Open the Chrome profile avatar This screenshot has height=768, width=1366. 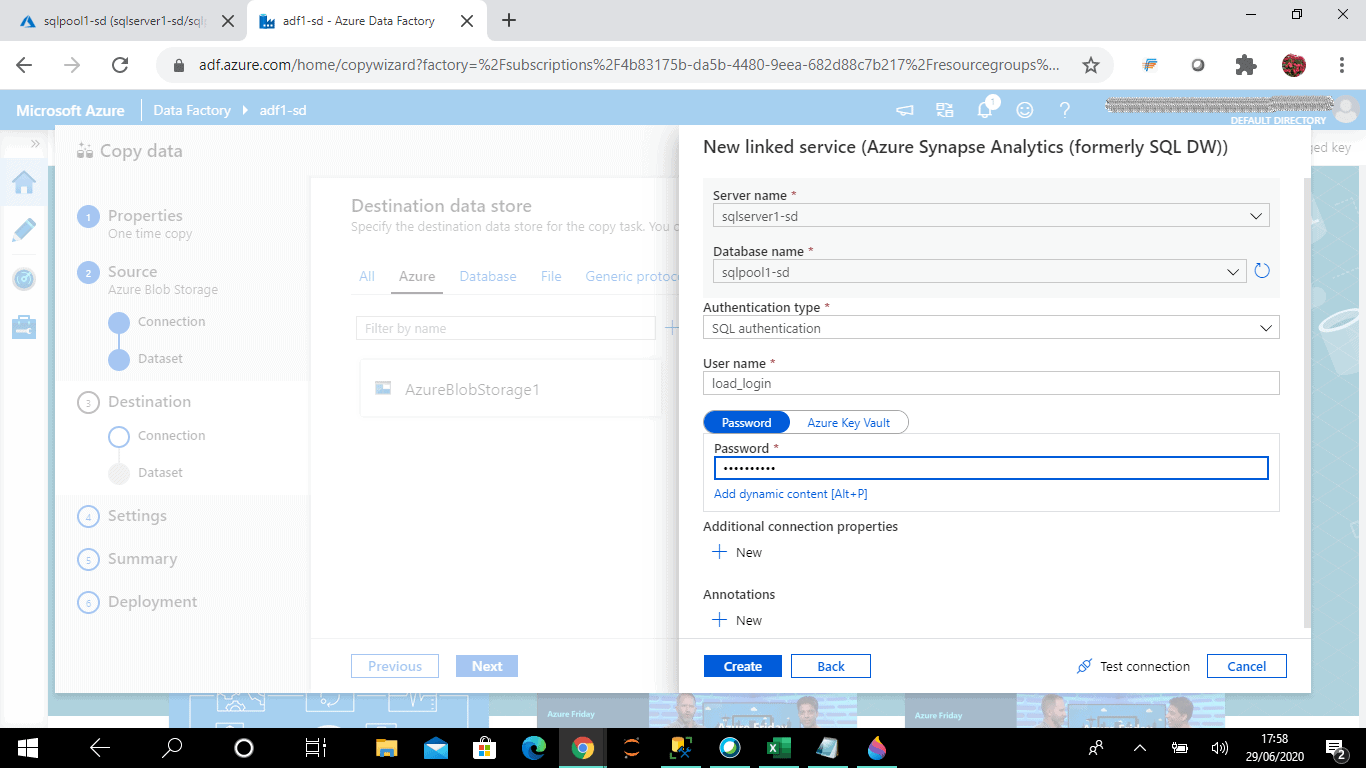pyautogui.click(x=1294, y=65)
